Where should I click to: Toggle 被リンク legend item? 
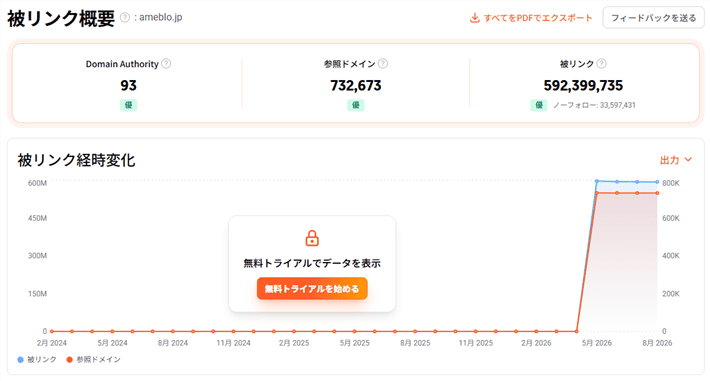point(37,360)
